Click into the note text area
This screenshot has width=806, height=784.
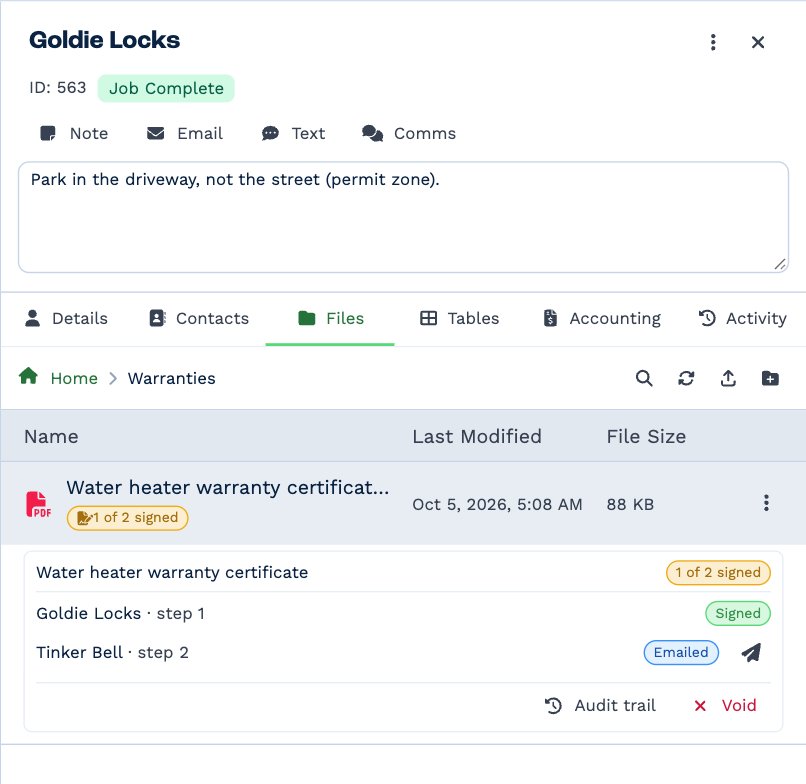coord(403,217)
